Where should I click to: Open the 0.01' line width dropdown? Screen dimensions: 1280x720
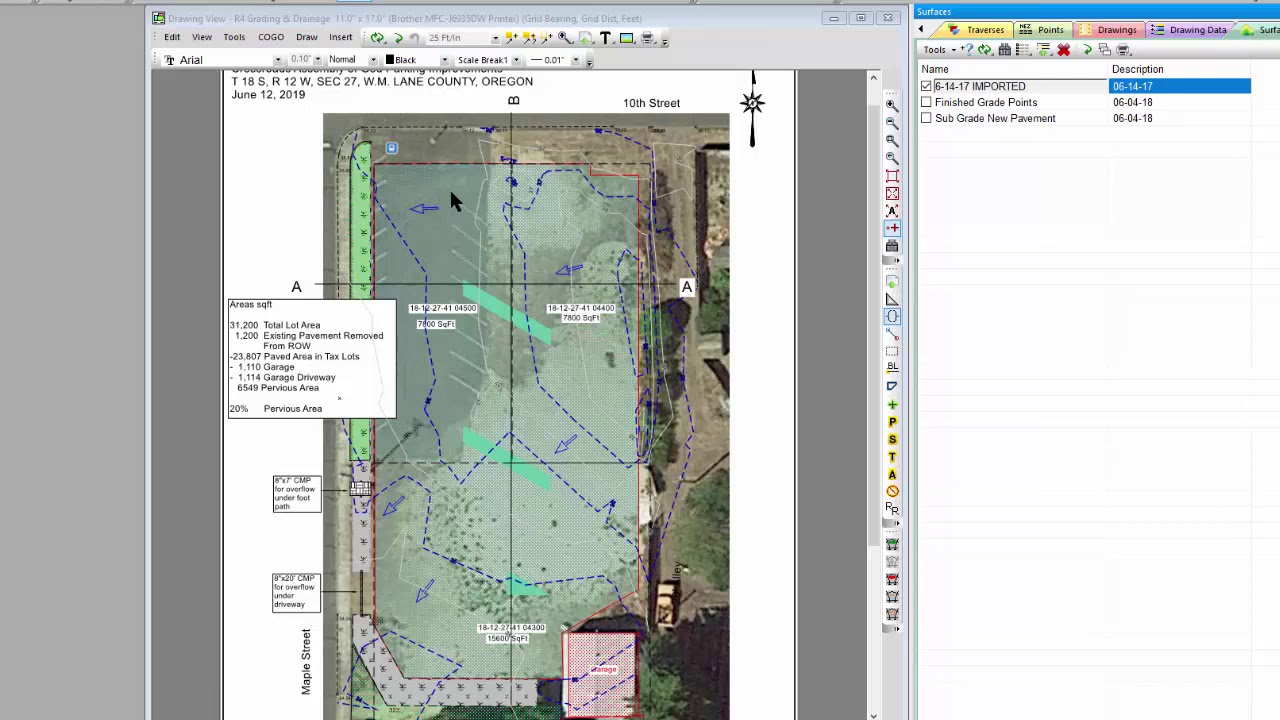(575, 60)
